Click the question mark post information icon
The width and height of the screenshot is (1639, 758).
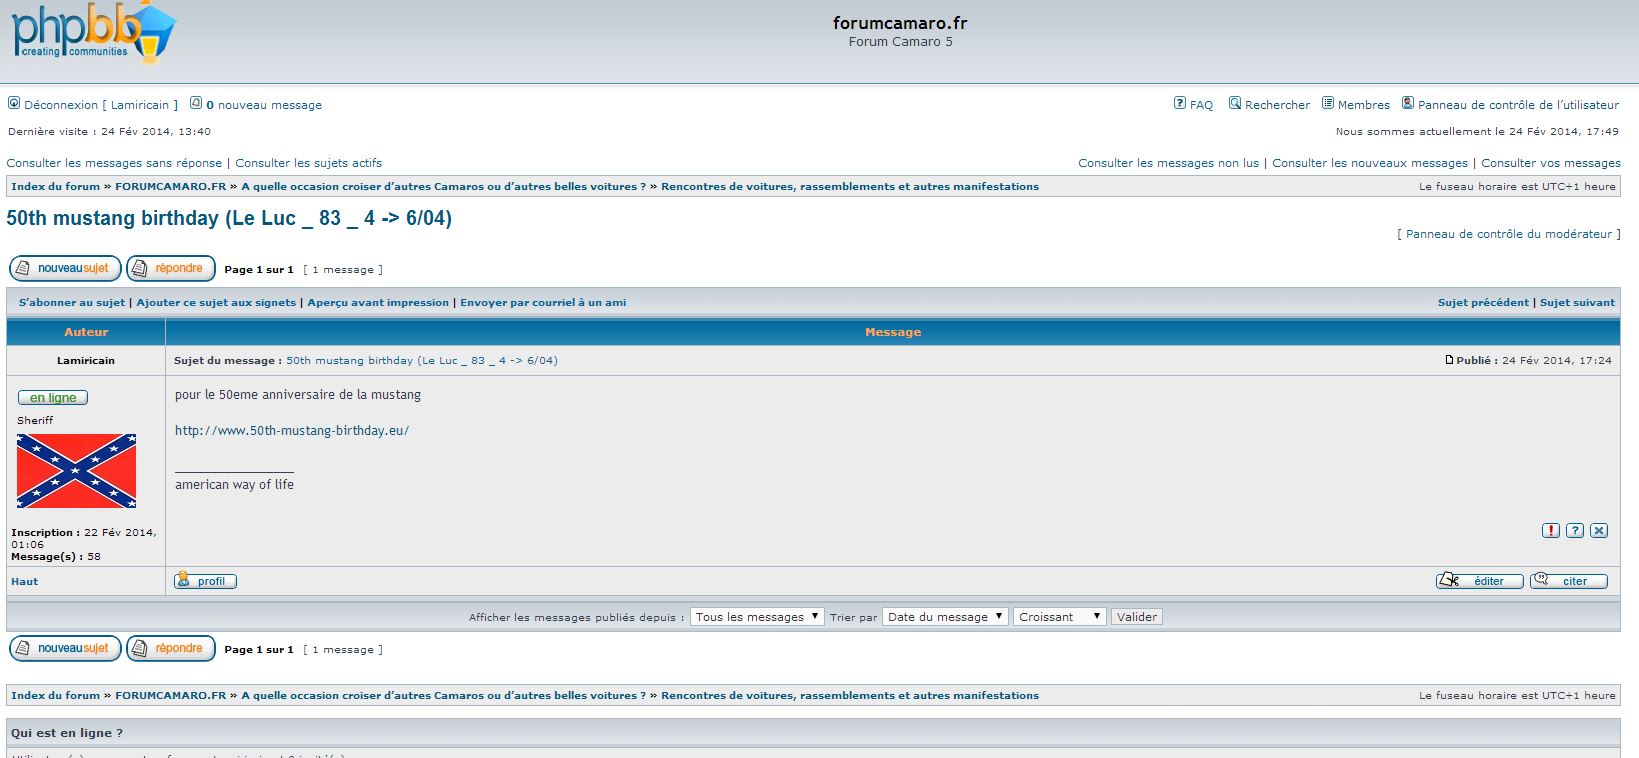click(1575, 531)
